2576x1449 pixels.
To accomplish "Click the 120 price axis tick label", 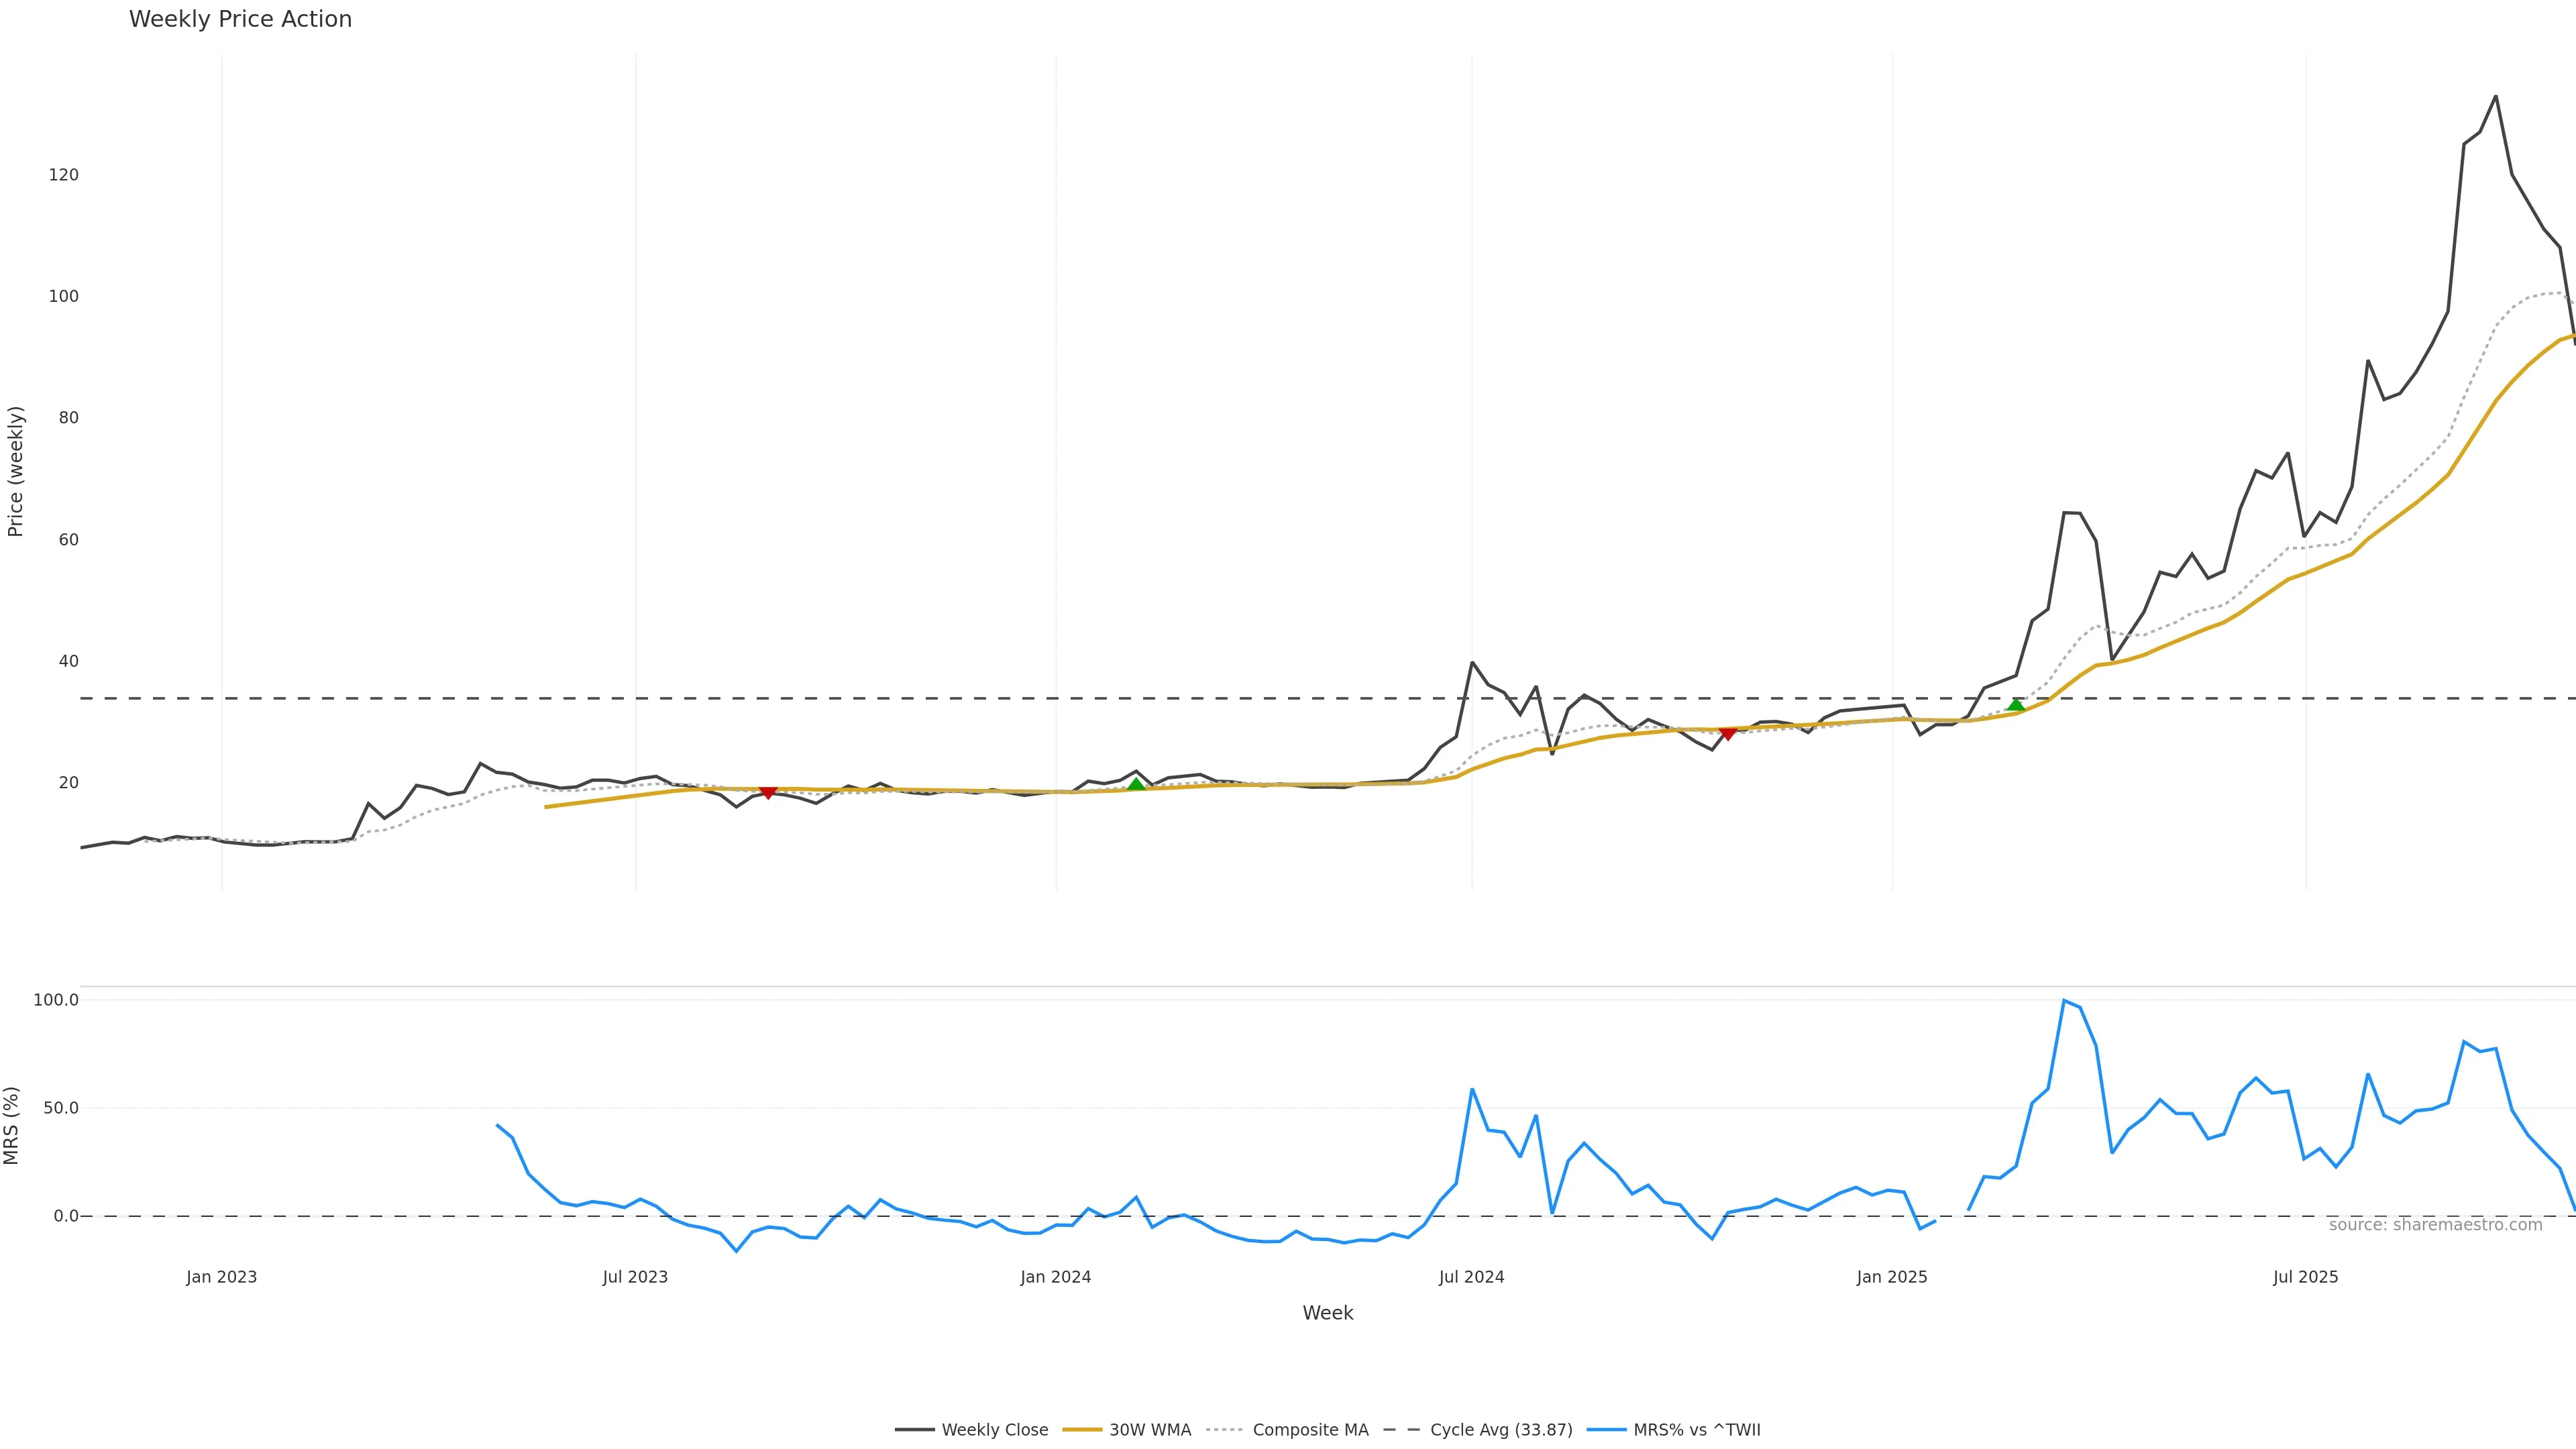I will pos(63,175).
